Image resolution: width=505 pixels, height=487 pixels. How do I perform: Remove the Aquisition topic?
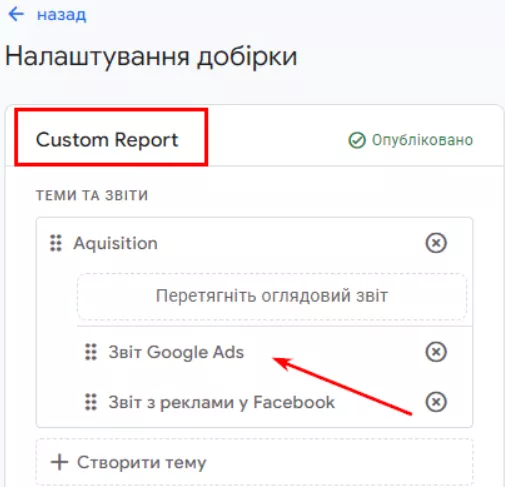pos(436,243)
